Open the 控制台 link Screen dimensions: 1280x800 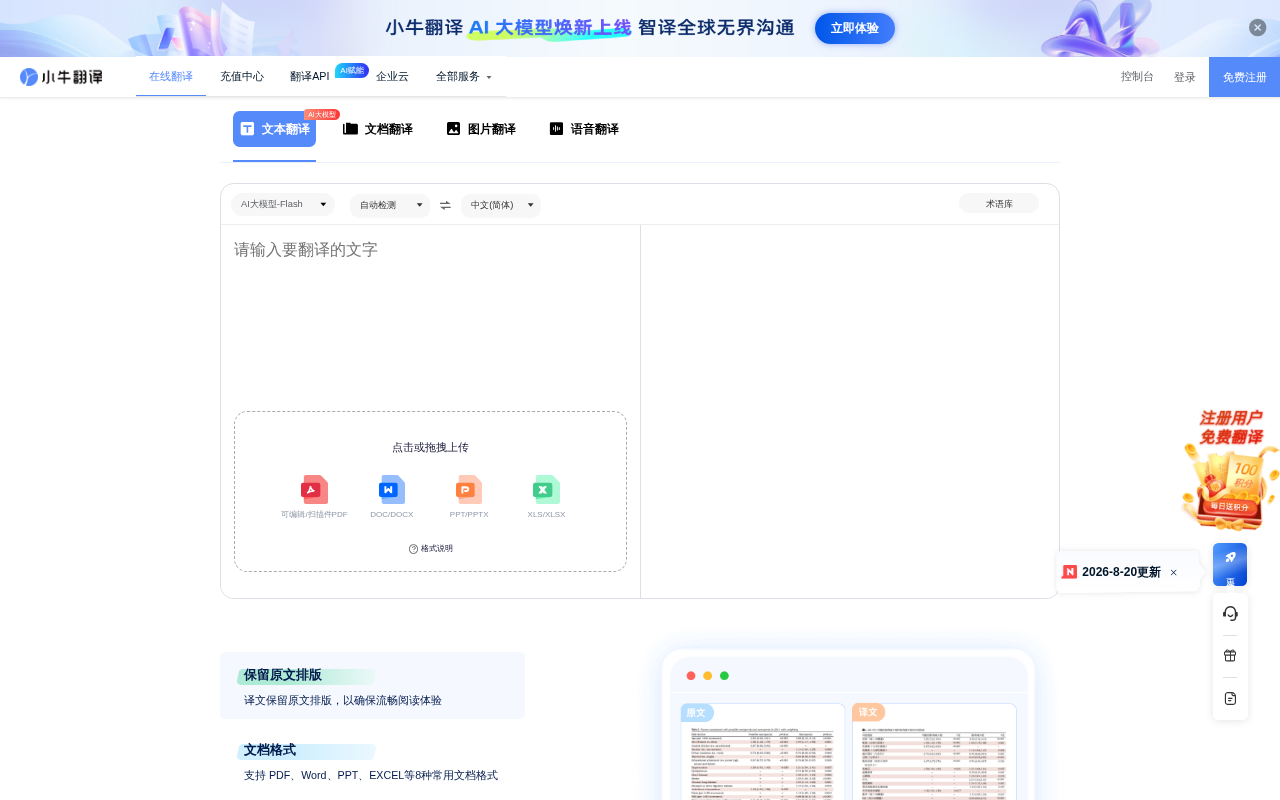coord(1137,77)
